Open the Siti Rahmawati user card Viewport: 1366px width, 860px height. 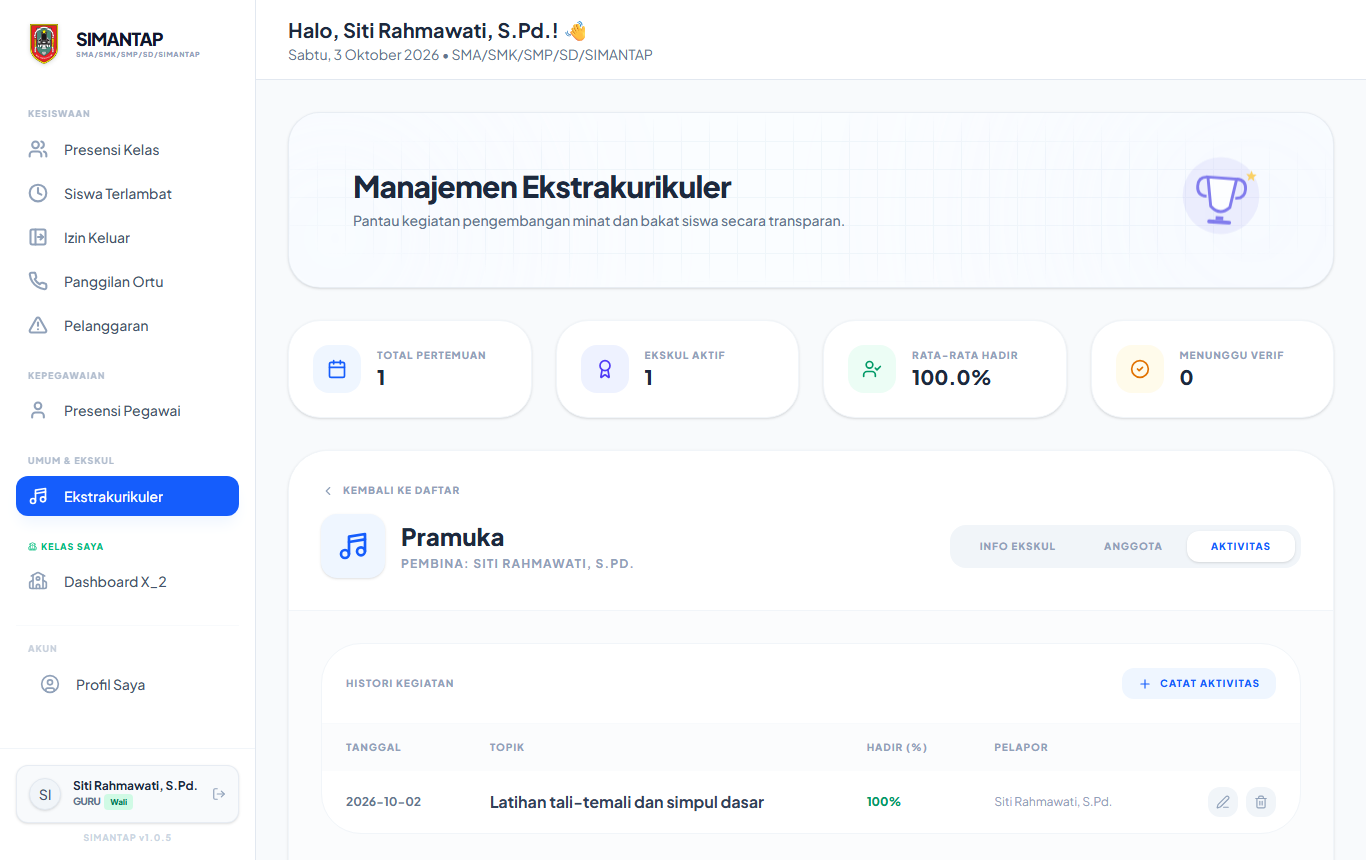tap(127, 794)
